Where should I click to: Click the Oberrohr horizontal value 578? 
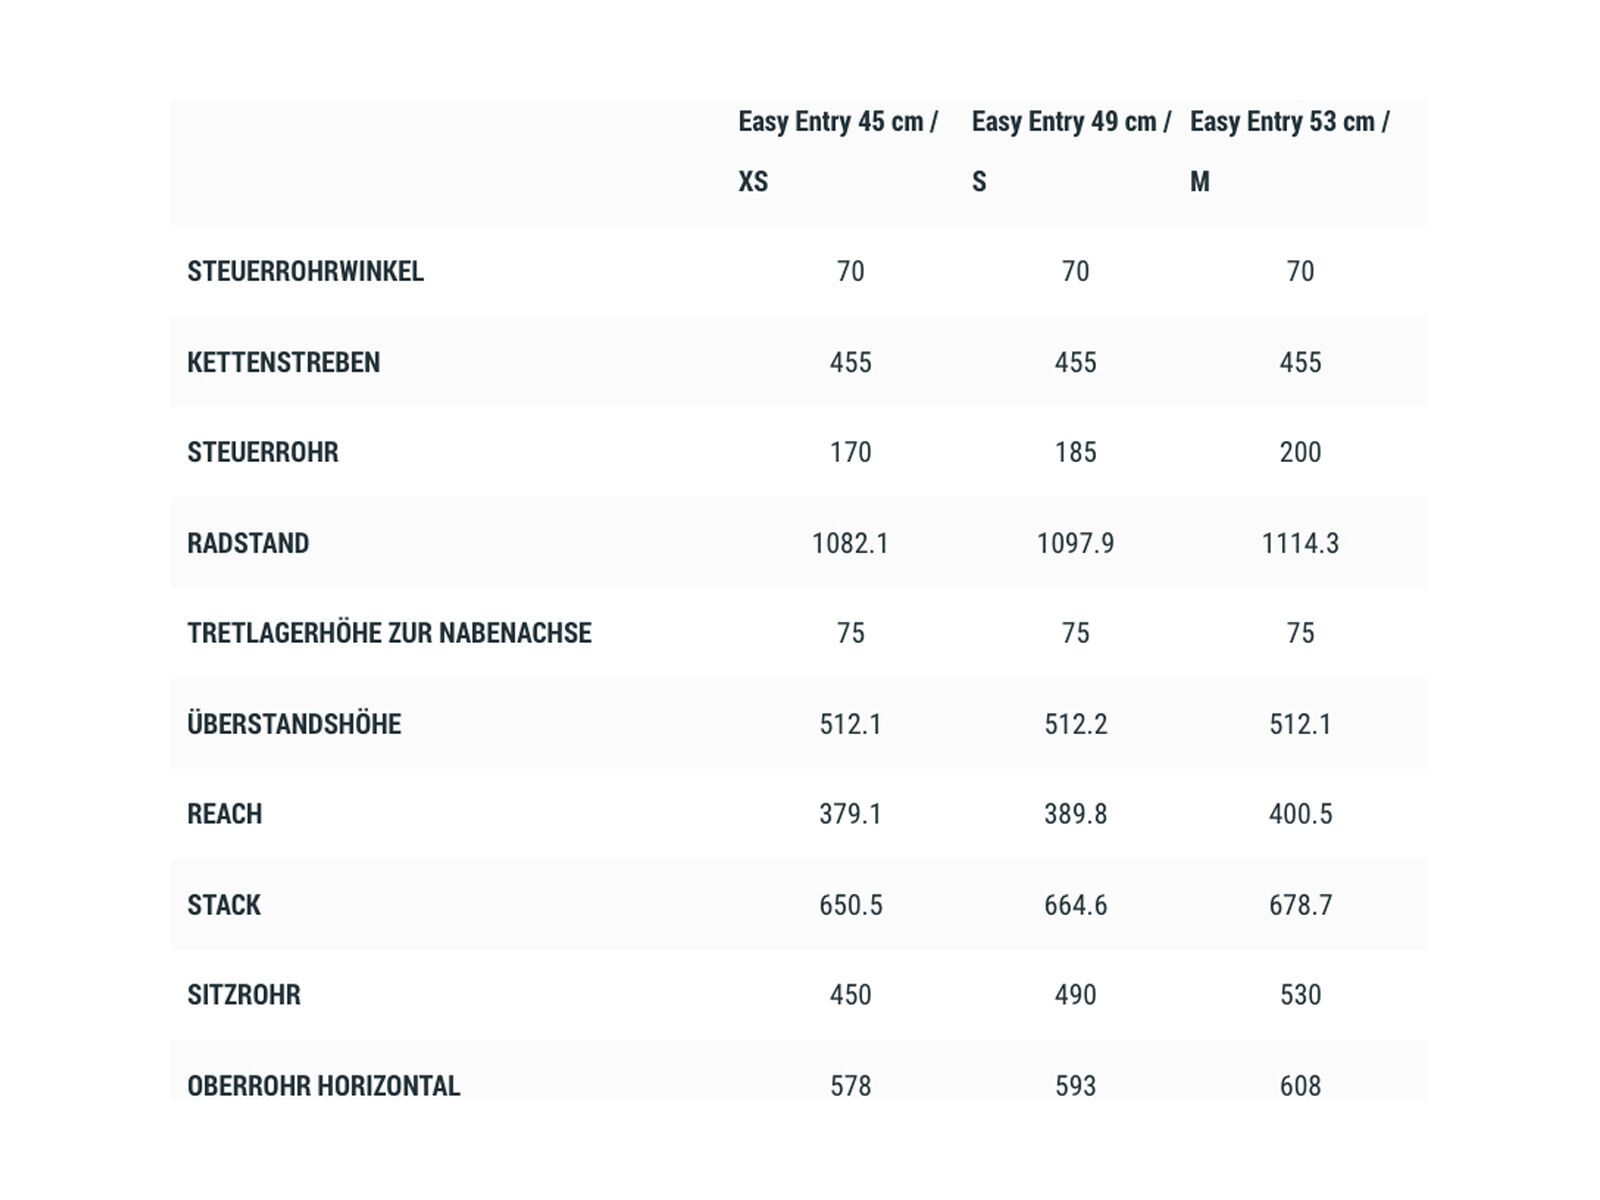[x=850, y=1085]
